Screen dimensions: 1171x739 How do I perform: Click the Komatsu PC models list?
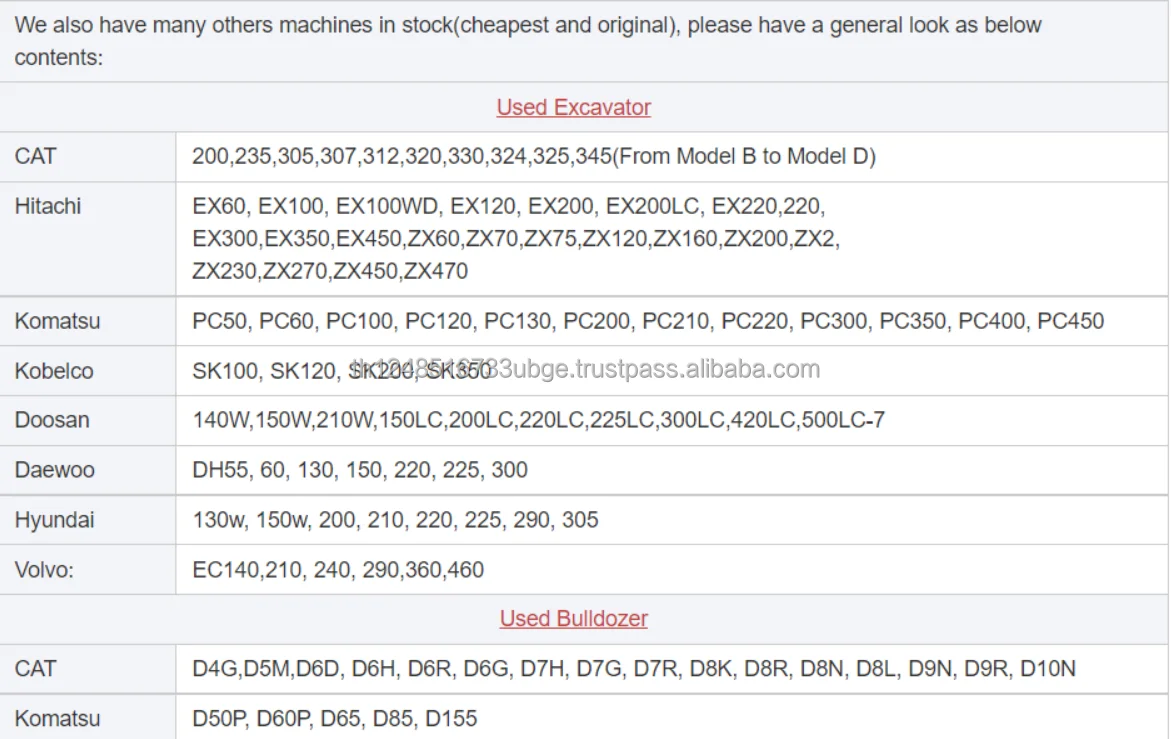point(647,322)
